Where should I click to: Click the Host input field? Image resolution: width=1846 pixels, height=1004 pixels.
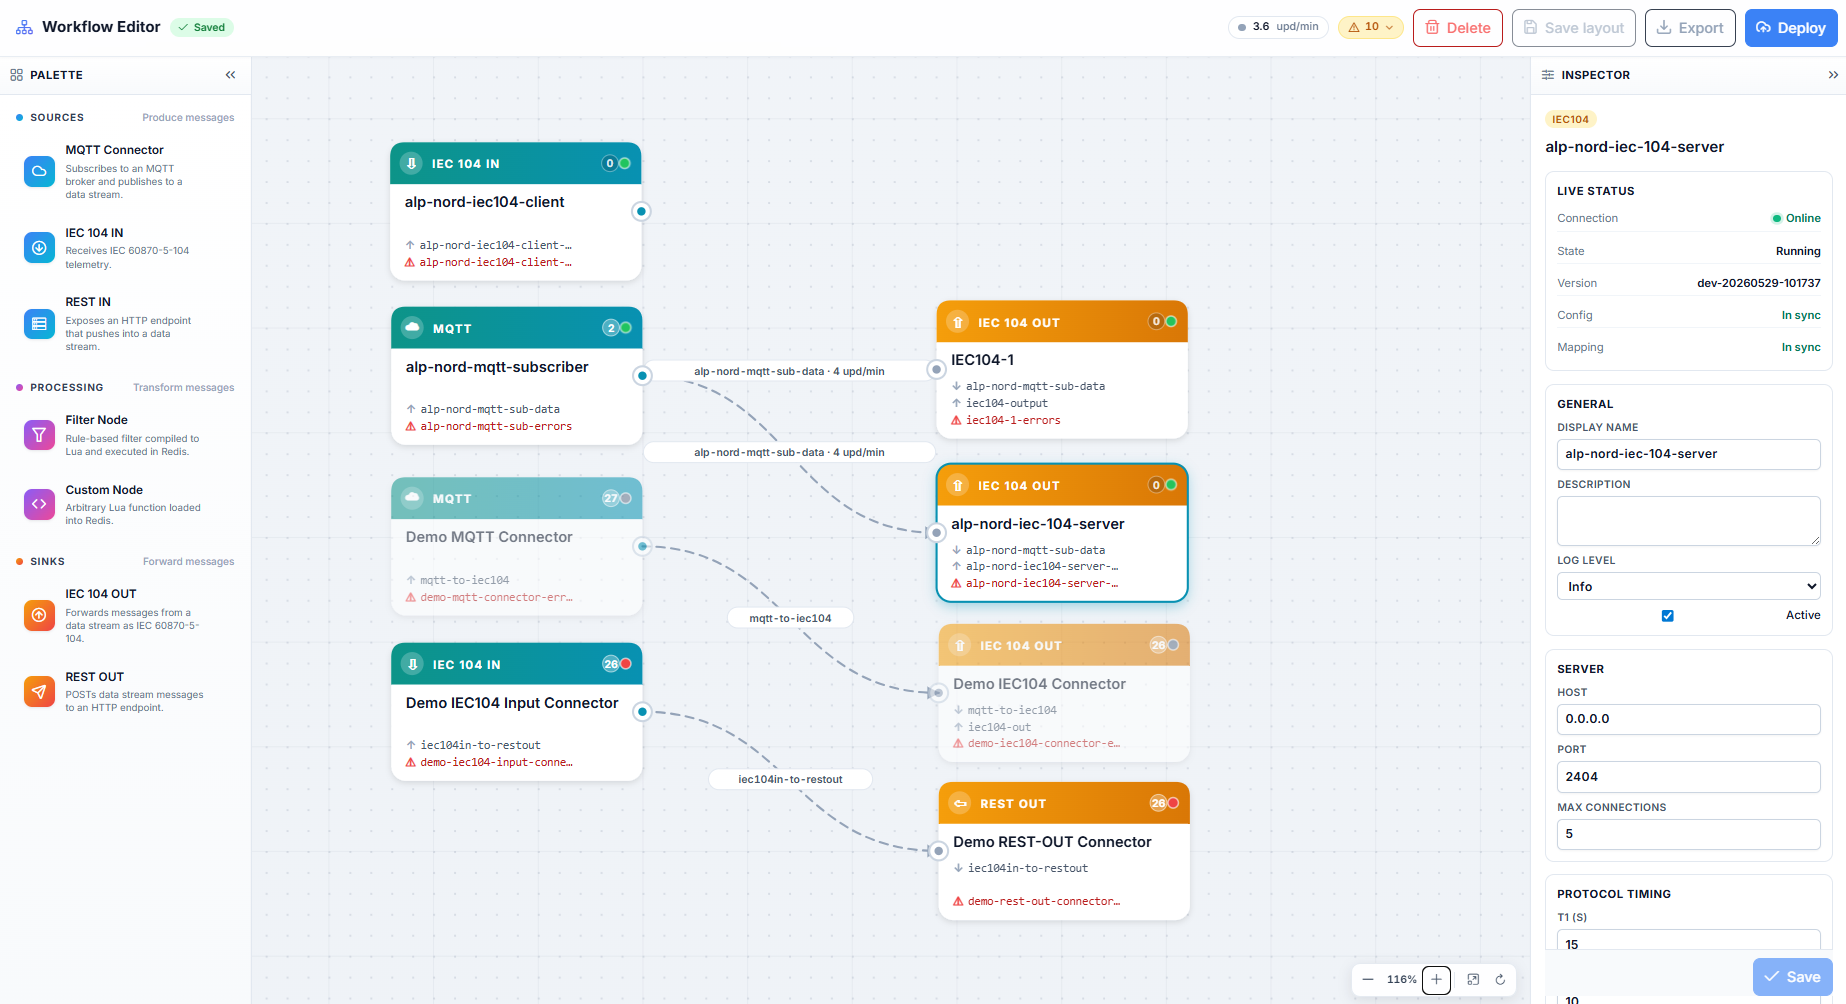[x=1688, y=719]
